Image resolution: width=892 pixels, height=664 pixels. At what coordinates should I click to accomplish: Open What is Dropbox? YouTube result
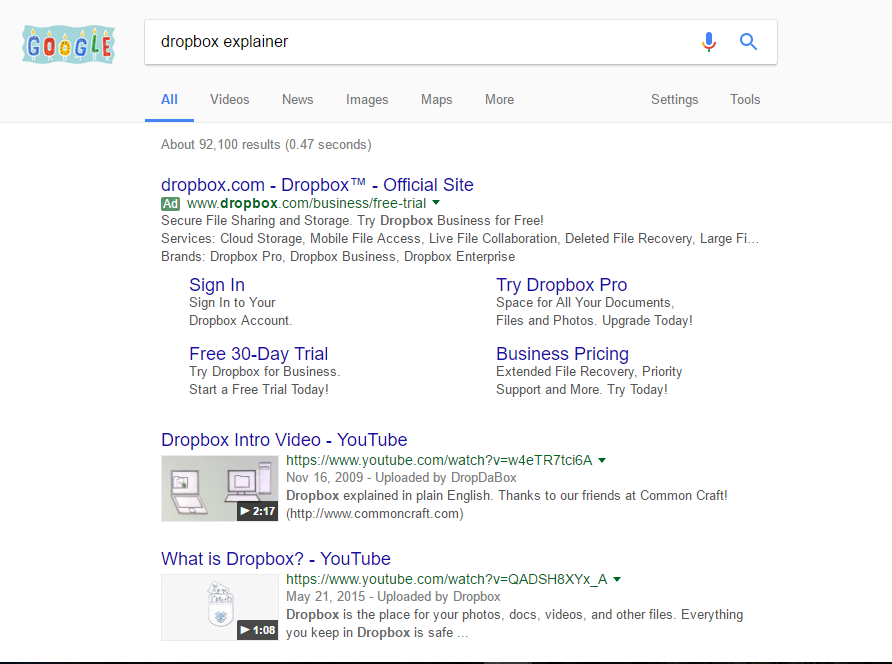coord(276,559)
